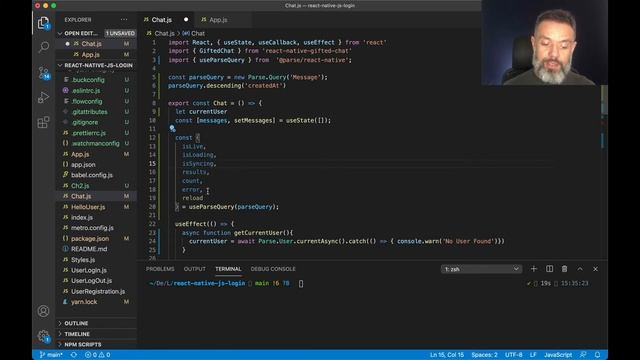
Task: Click the lightbulb code action icon
Action: tap(172, 129)
